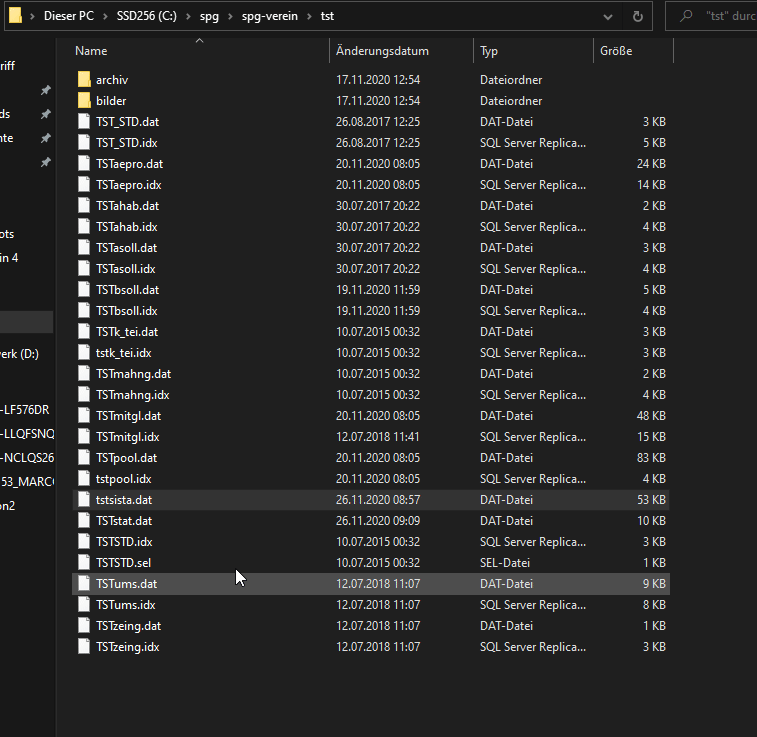Click the TSTzeing.idx file icon

(84, 647)
